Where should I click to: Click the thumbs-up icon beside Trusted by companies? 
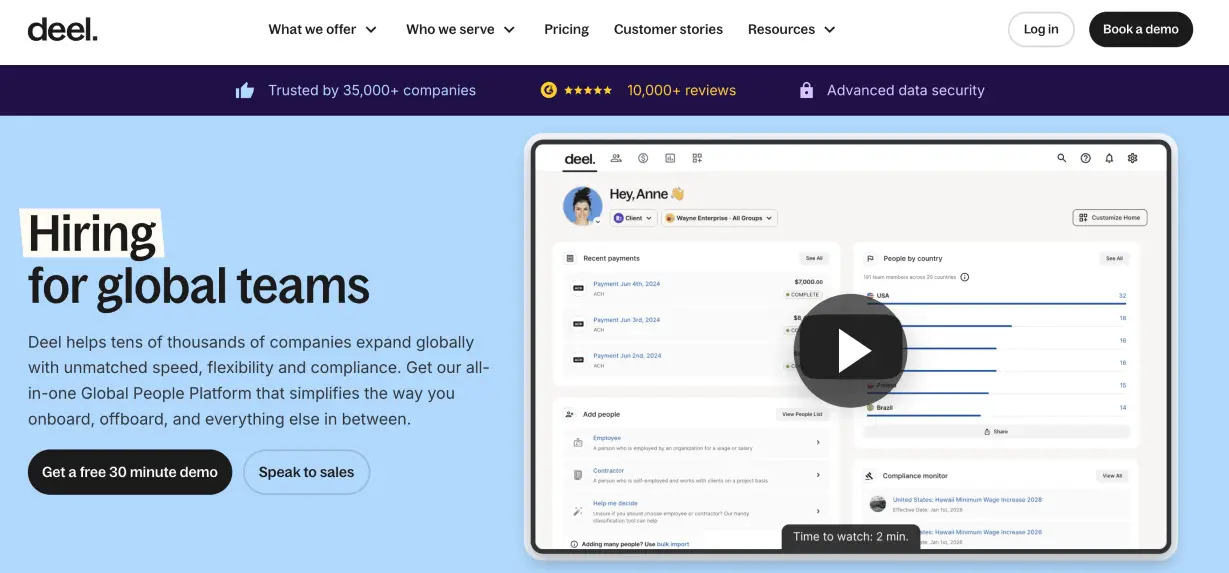pyautogui.click(x=245, y=90)
